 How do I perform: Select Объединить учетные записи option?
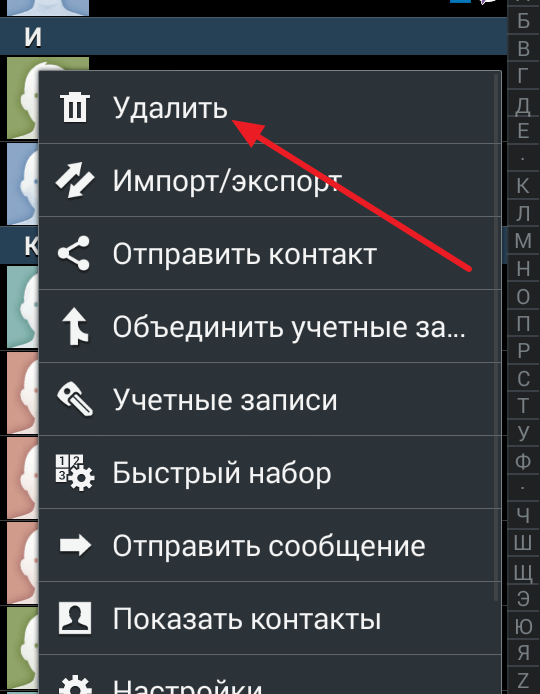[x=270, y=326]
